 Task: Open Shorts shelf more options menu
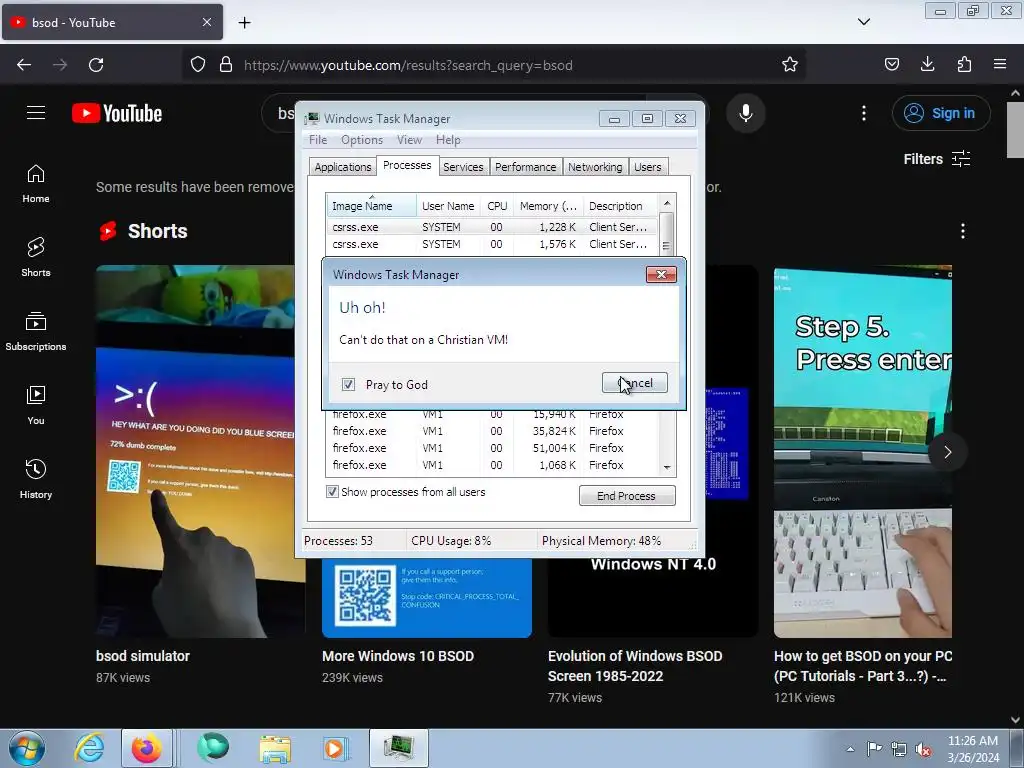pos(963,231)
